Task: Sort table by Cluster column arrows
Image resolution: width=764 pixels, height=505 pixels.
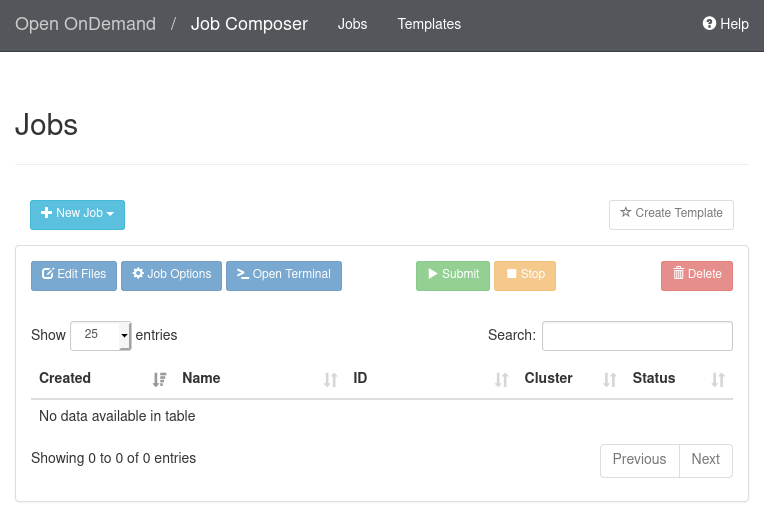Action: coord(609,379)
